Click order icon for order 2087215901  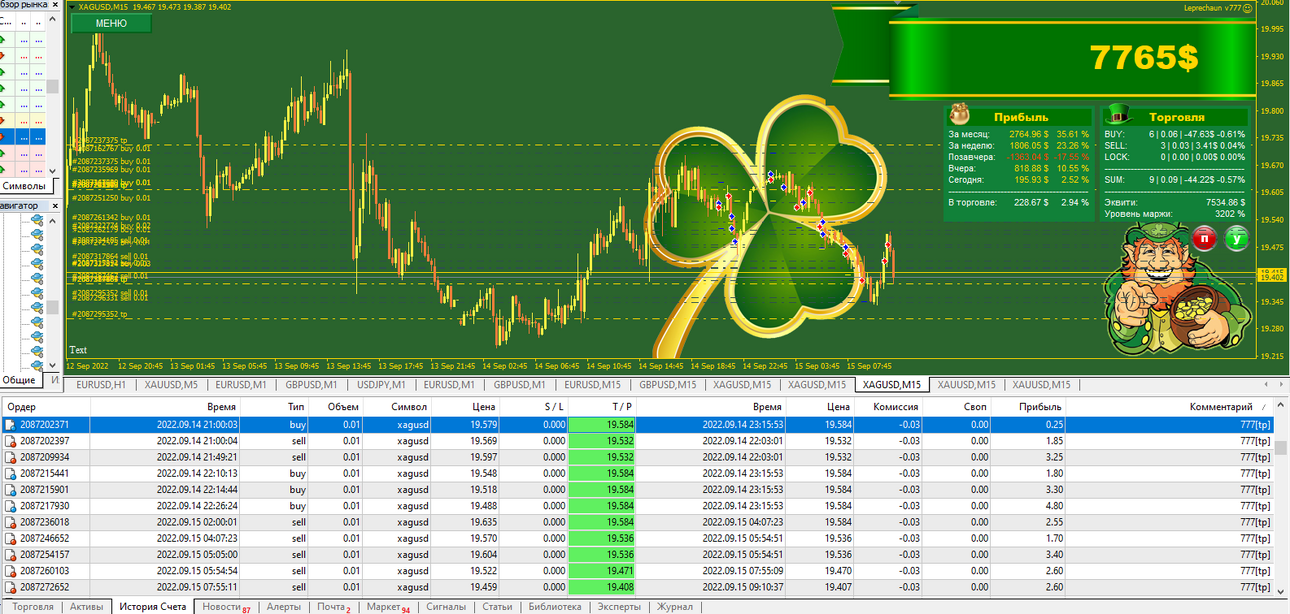click(11, 490)
